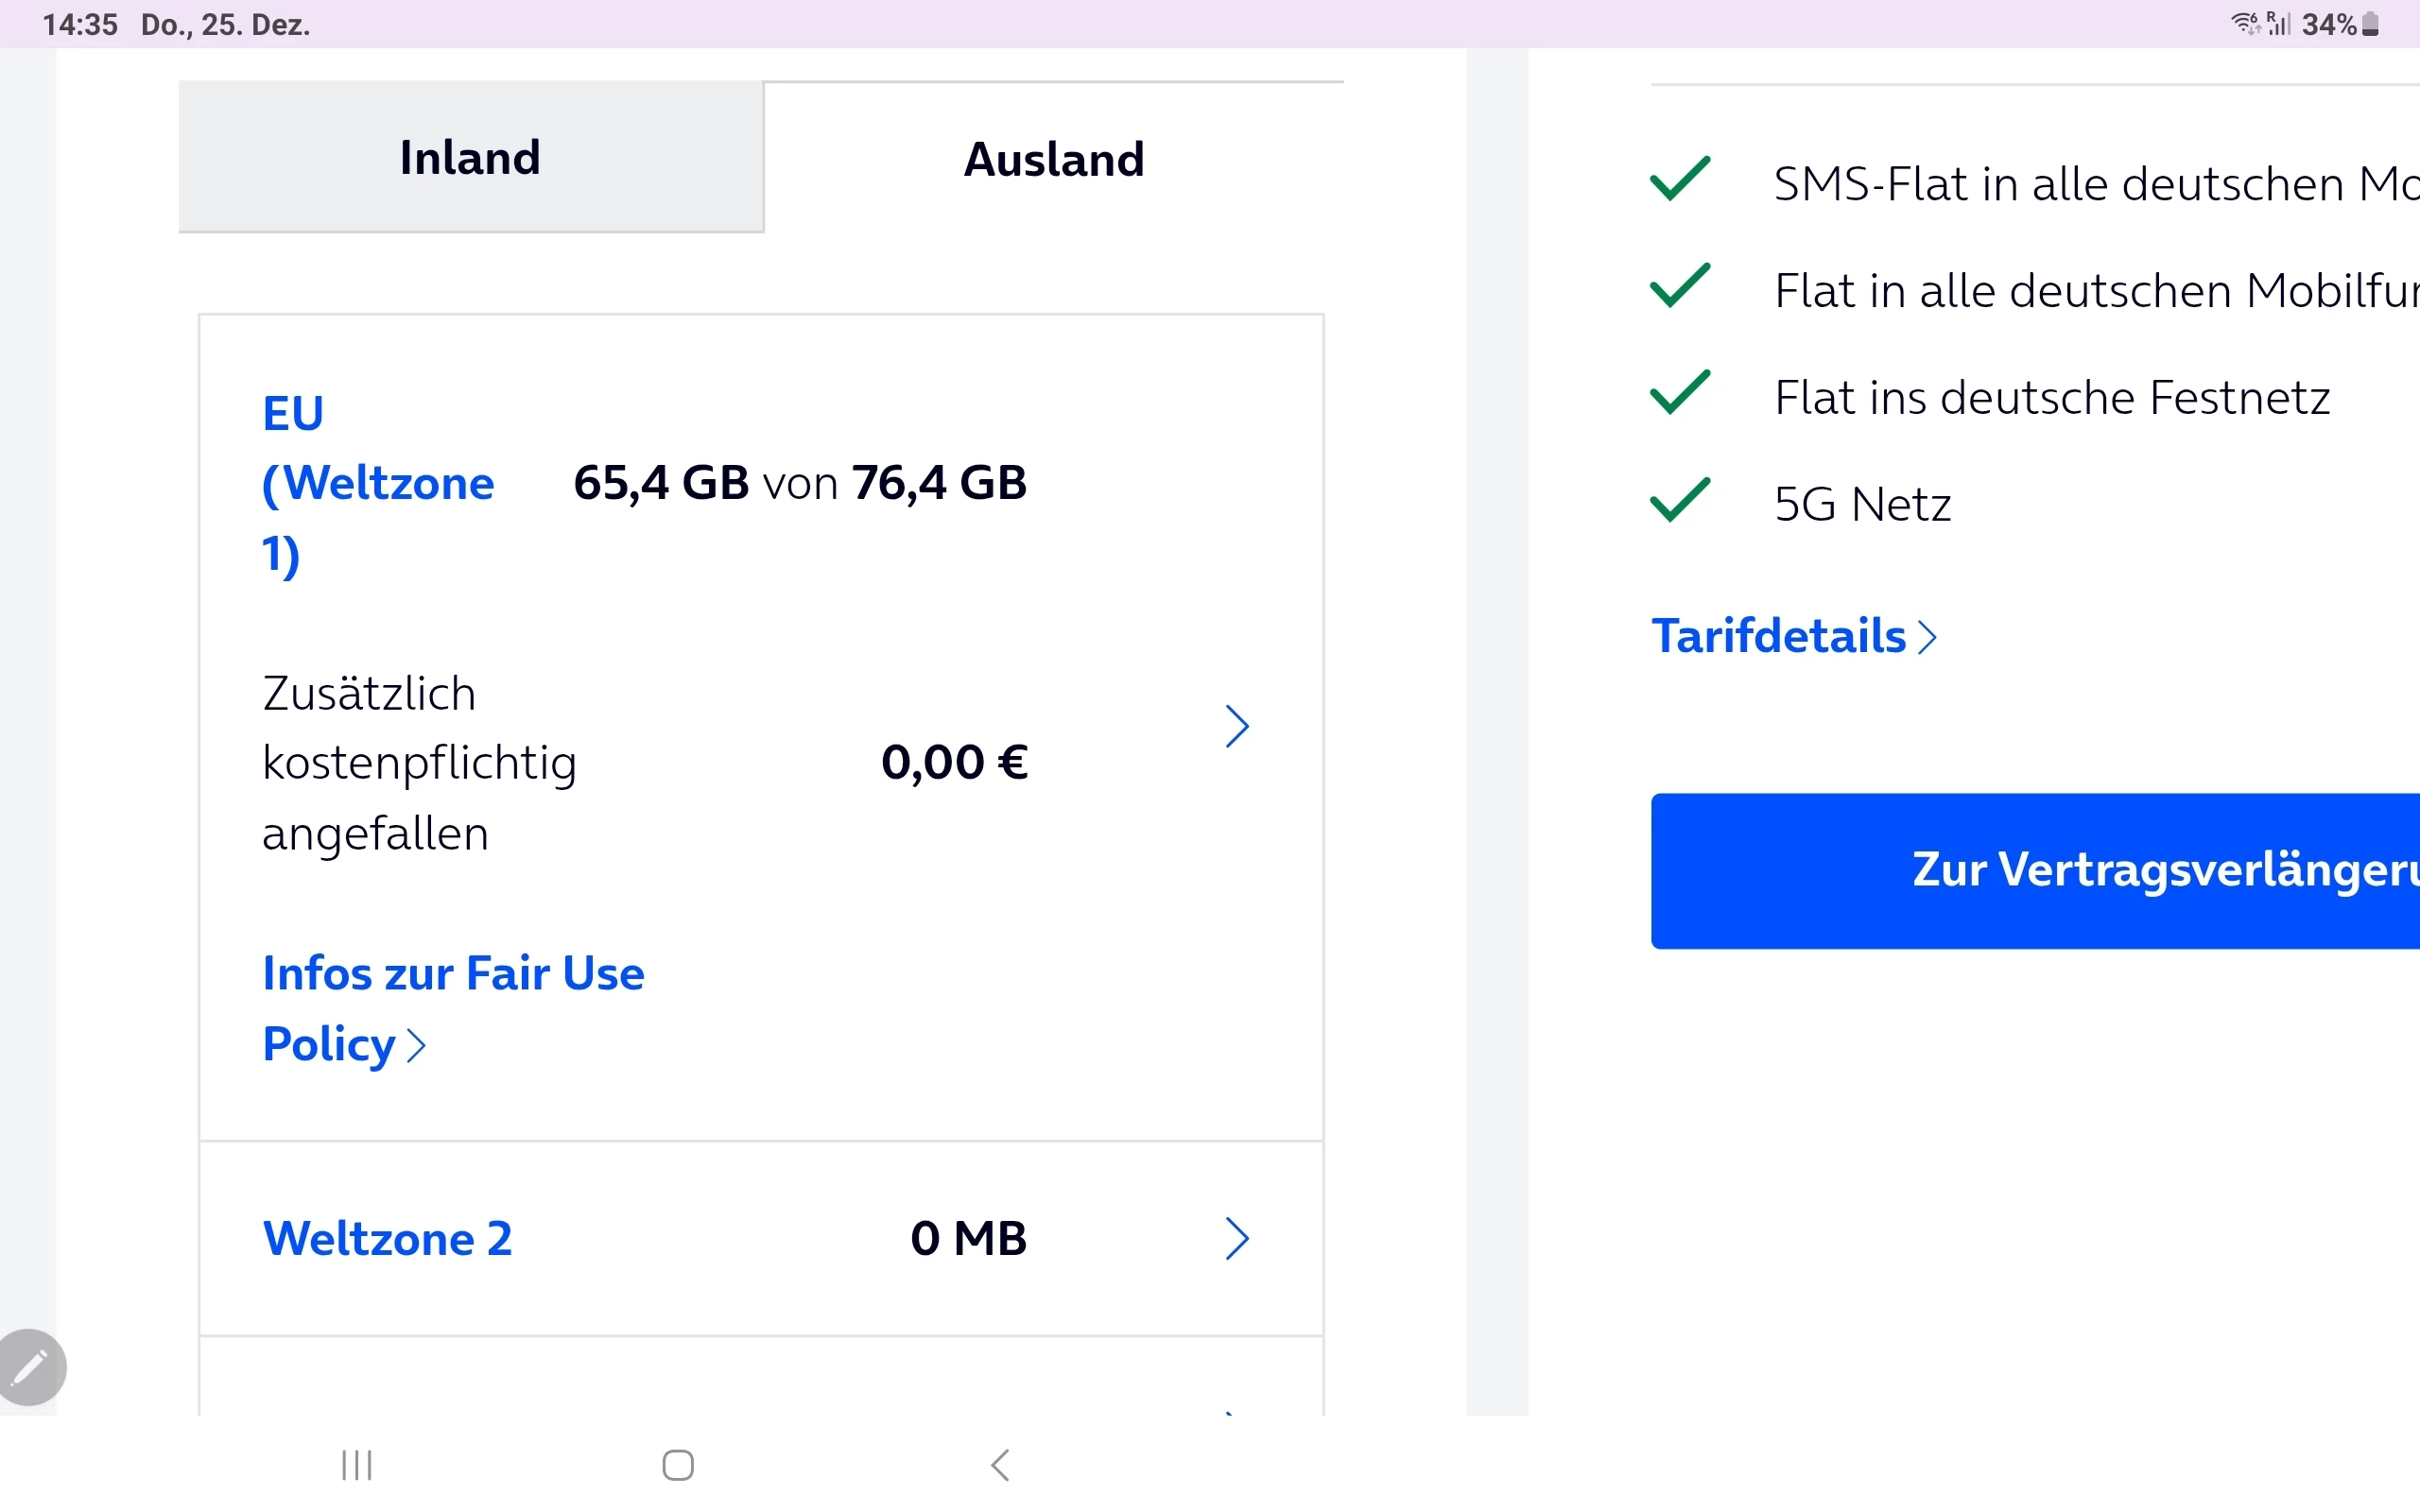The height and width of the screenshot is (1512, 2420).
Task: Tap the floating pencil edit icon
Action: (30, 1367)
